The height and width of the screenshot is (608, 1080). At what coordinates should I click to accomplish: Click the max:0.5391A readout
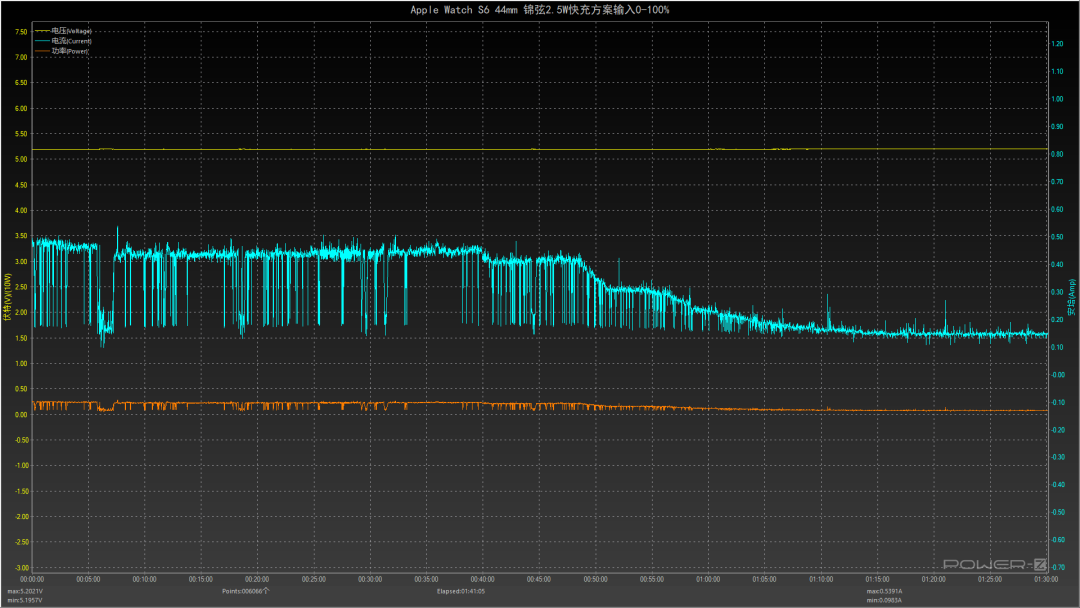(x=884, y=591)
